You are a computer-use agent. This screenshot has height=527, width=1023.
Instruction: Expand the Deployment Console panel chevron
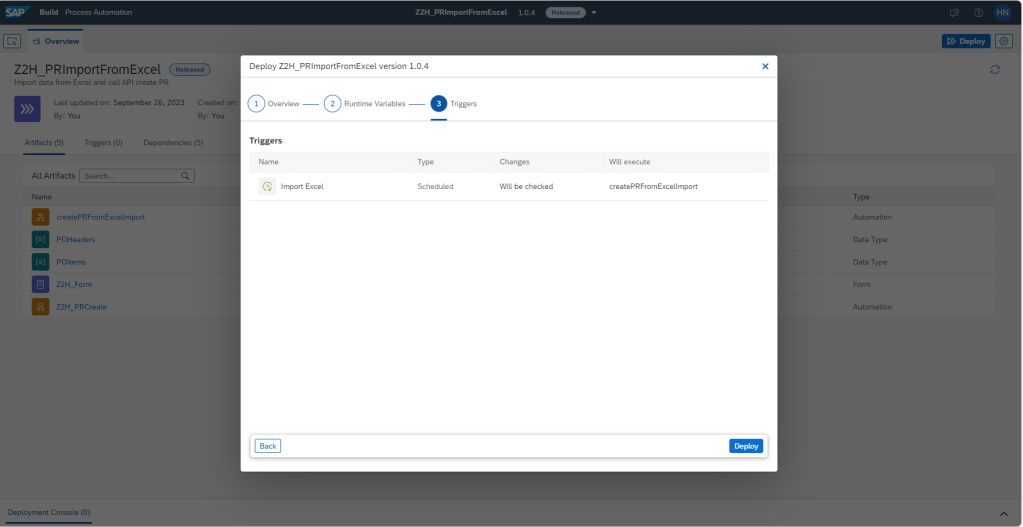[1004, 512]
